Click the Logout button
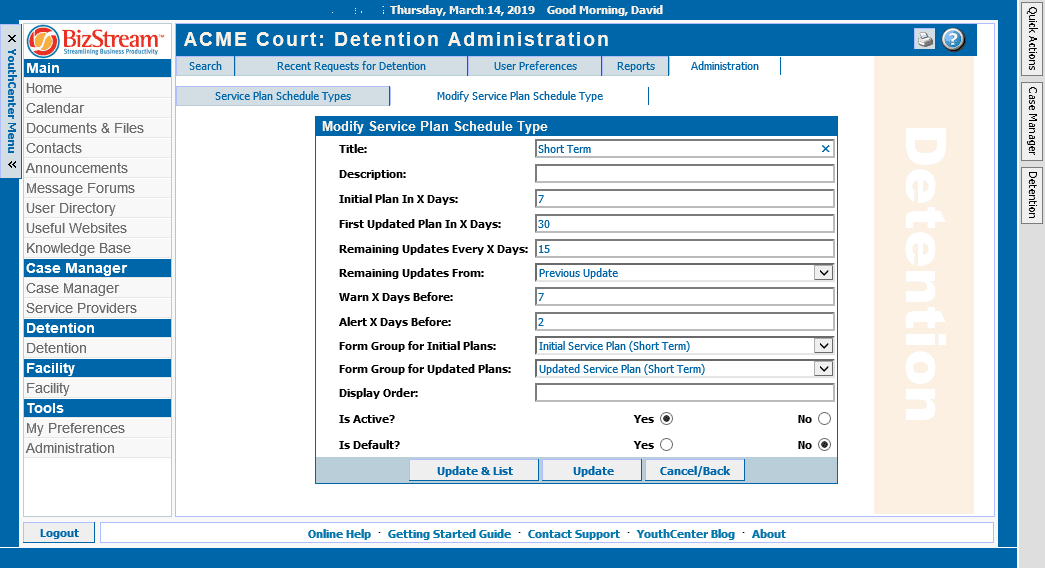 coord(59,533)
